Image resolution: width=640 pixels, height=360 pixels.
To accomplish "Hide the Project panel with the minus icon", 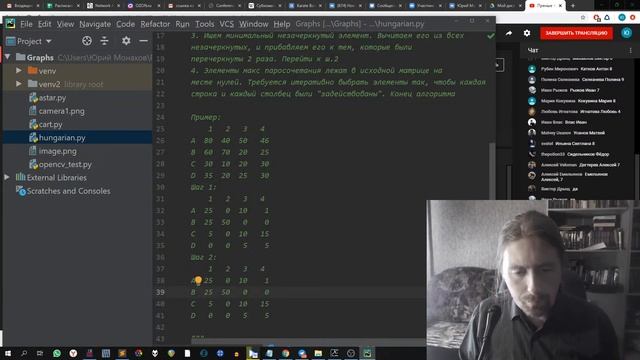I will pyautogui.click(x=143, y=41).
